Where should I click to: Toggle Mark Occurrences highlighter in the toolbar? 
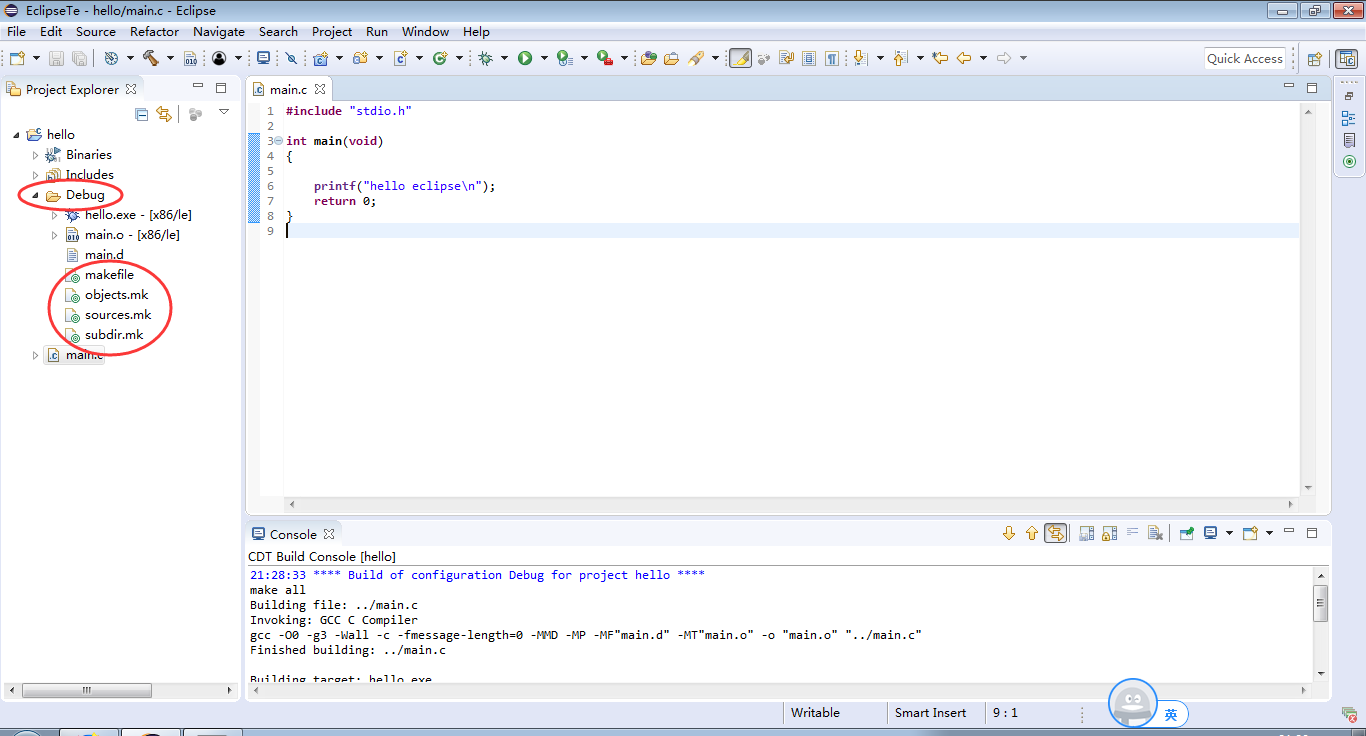(740, 58)
